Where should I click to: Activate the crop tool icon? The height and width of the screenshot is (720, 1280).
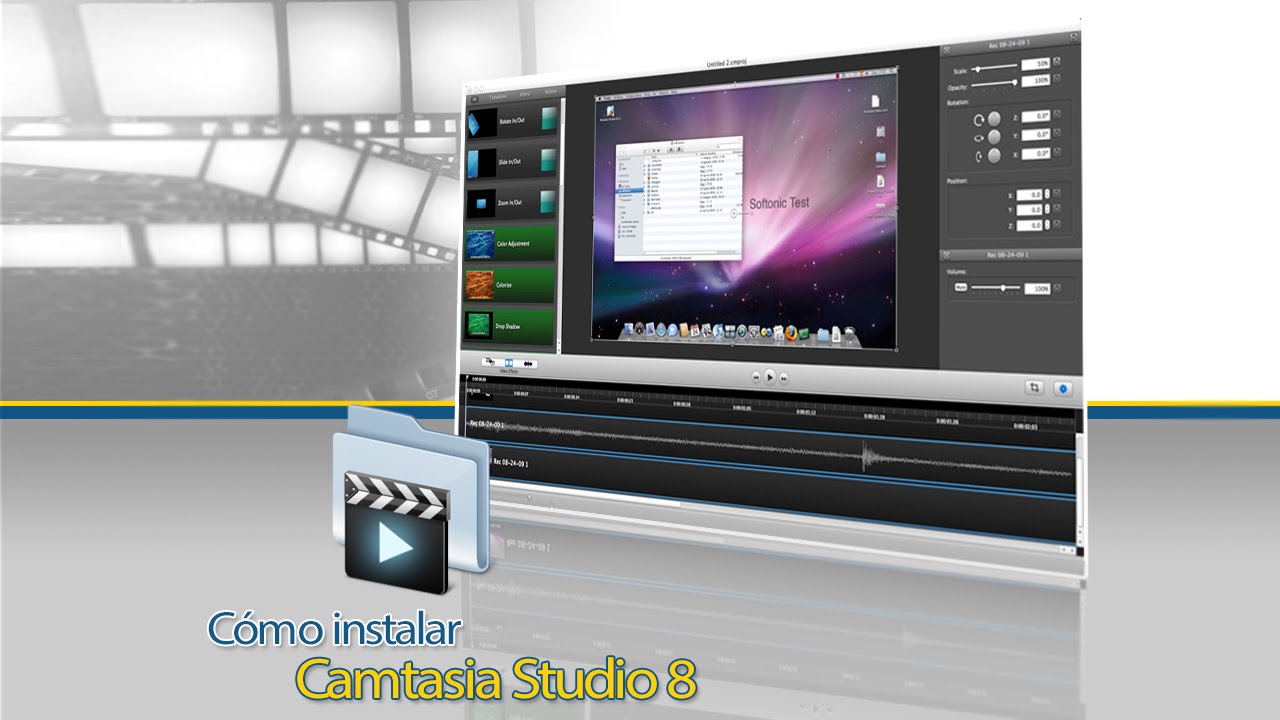pyautogui.click(x=1033, y=387)
